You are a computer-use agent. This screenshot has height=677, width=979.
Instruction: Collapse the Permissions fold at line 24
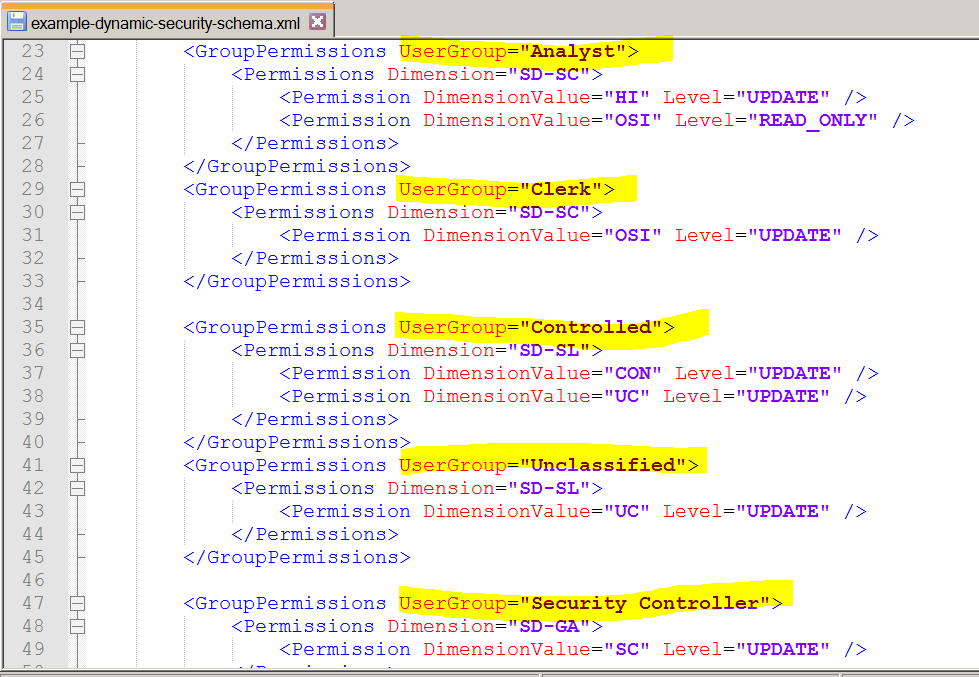(78, 74)
